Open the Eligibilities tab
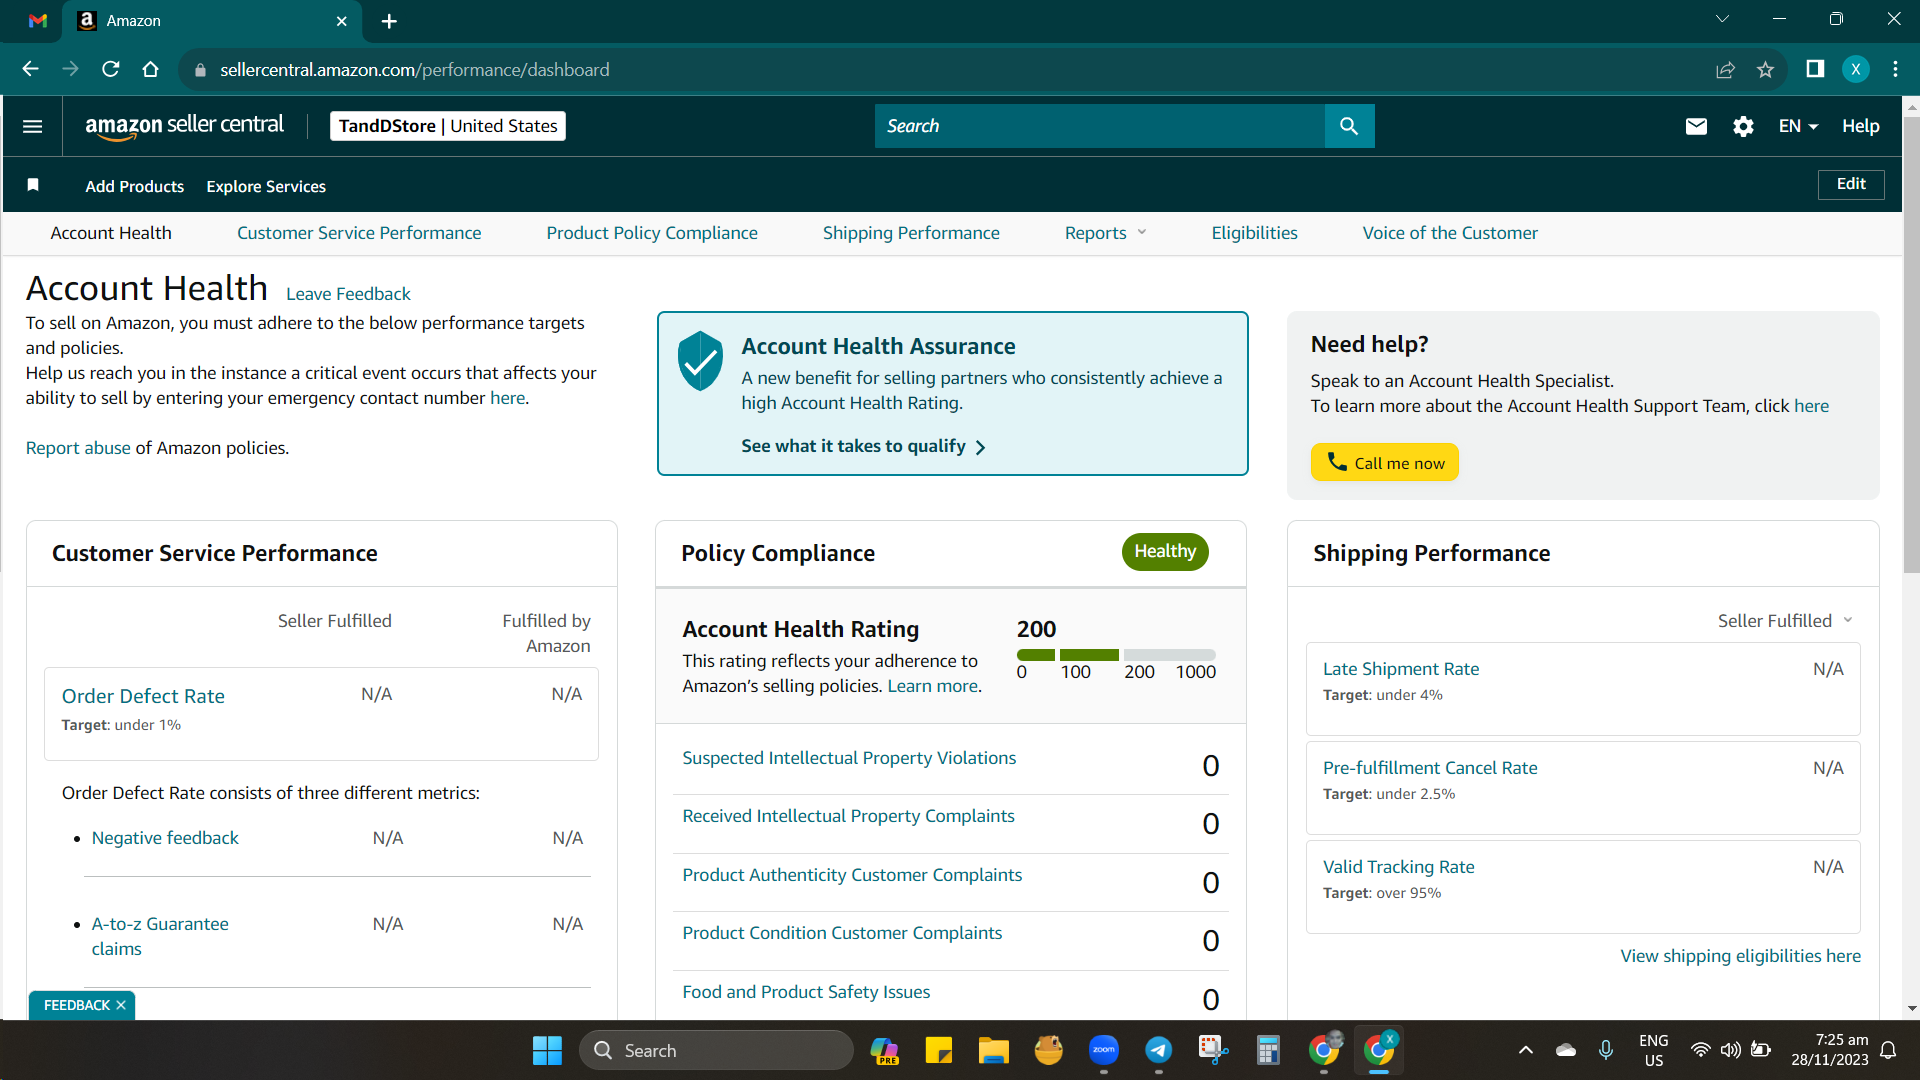 tap(1254, 233)
